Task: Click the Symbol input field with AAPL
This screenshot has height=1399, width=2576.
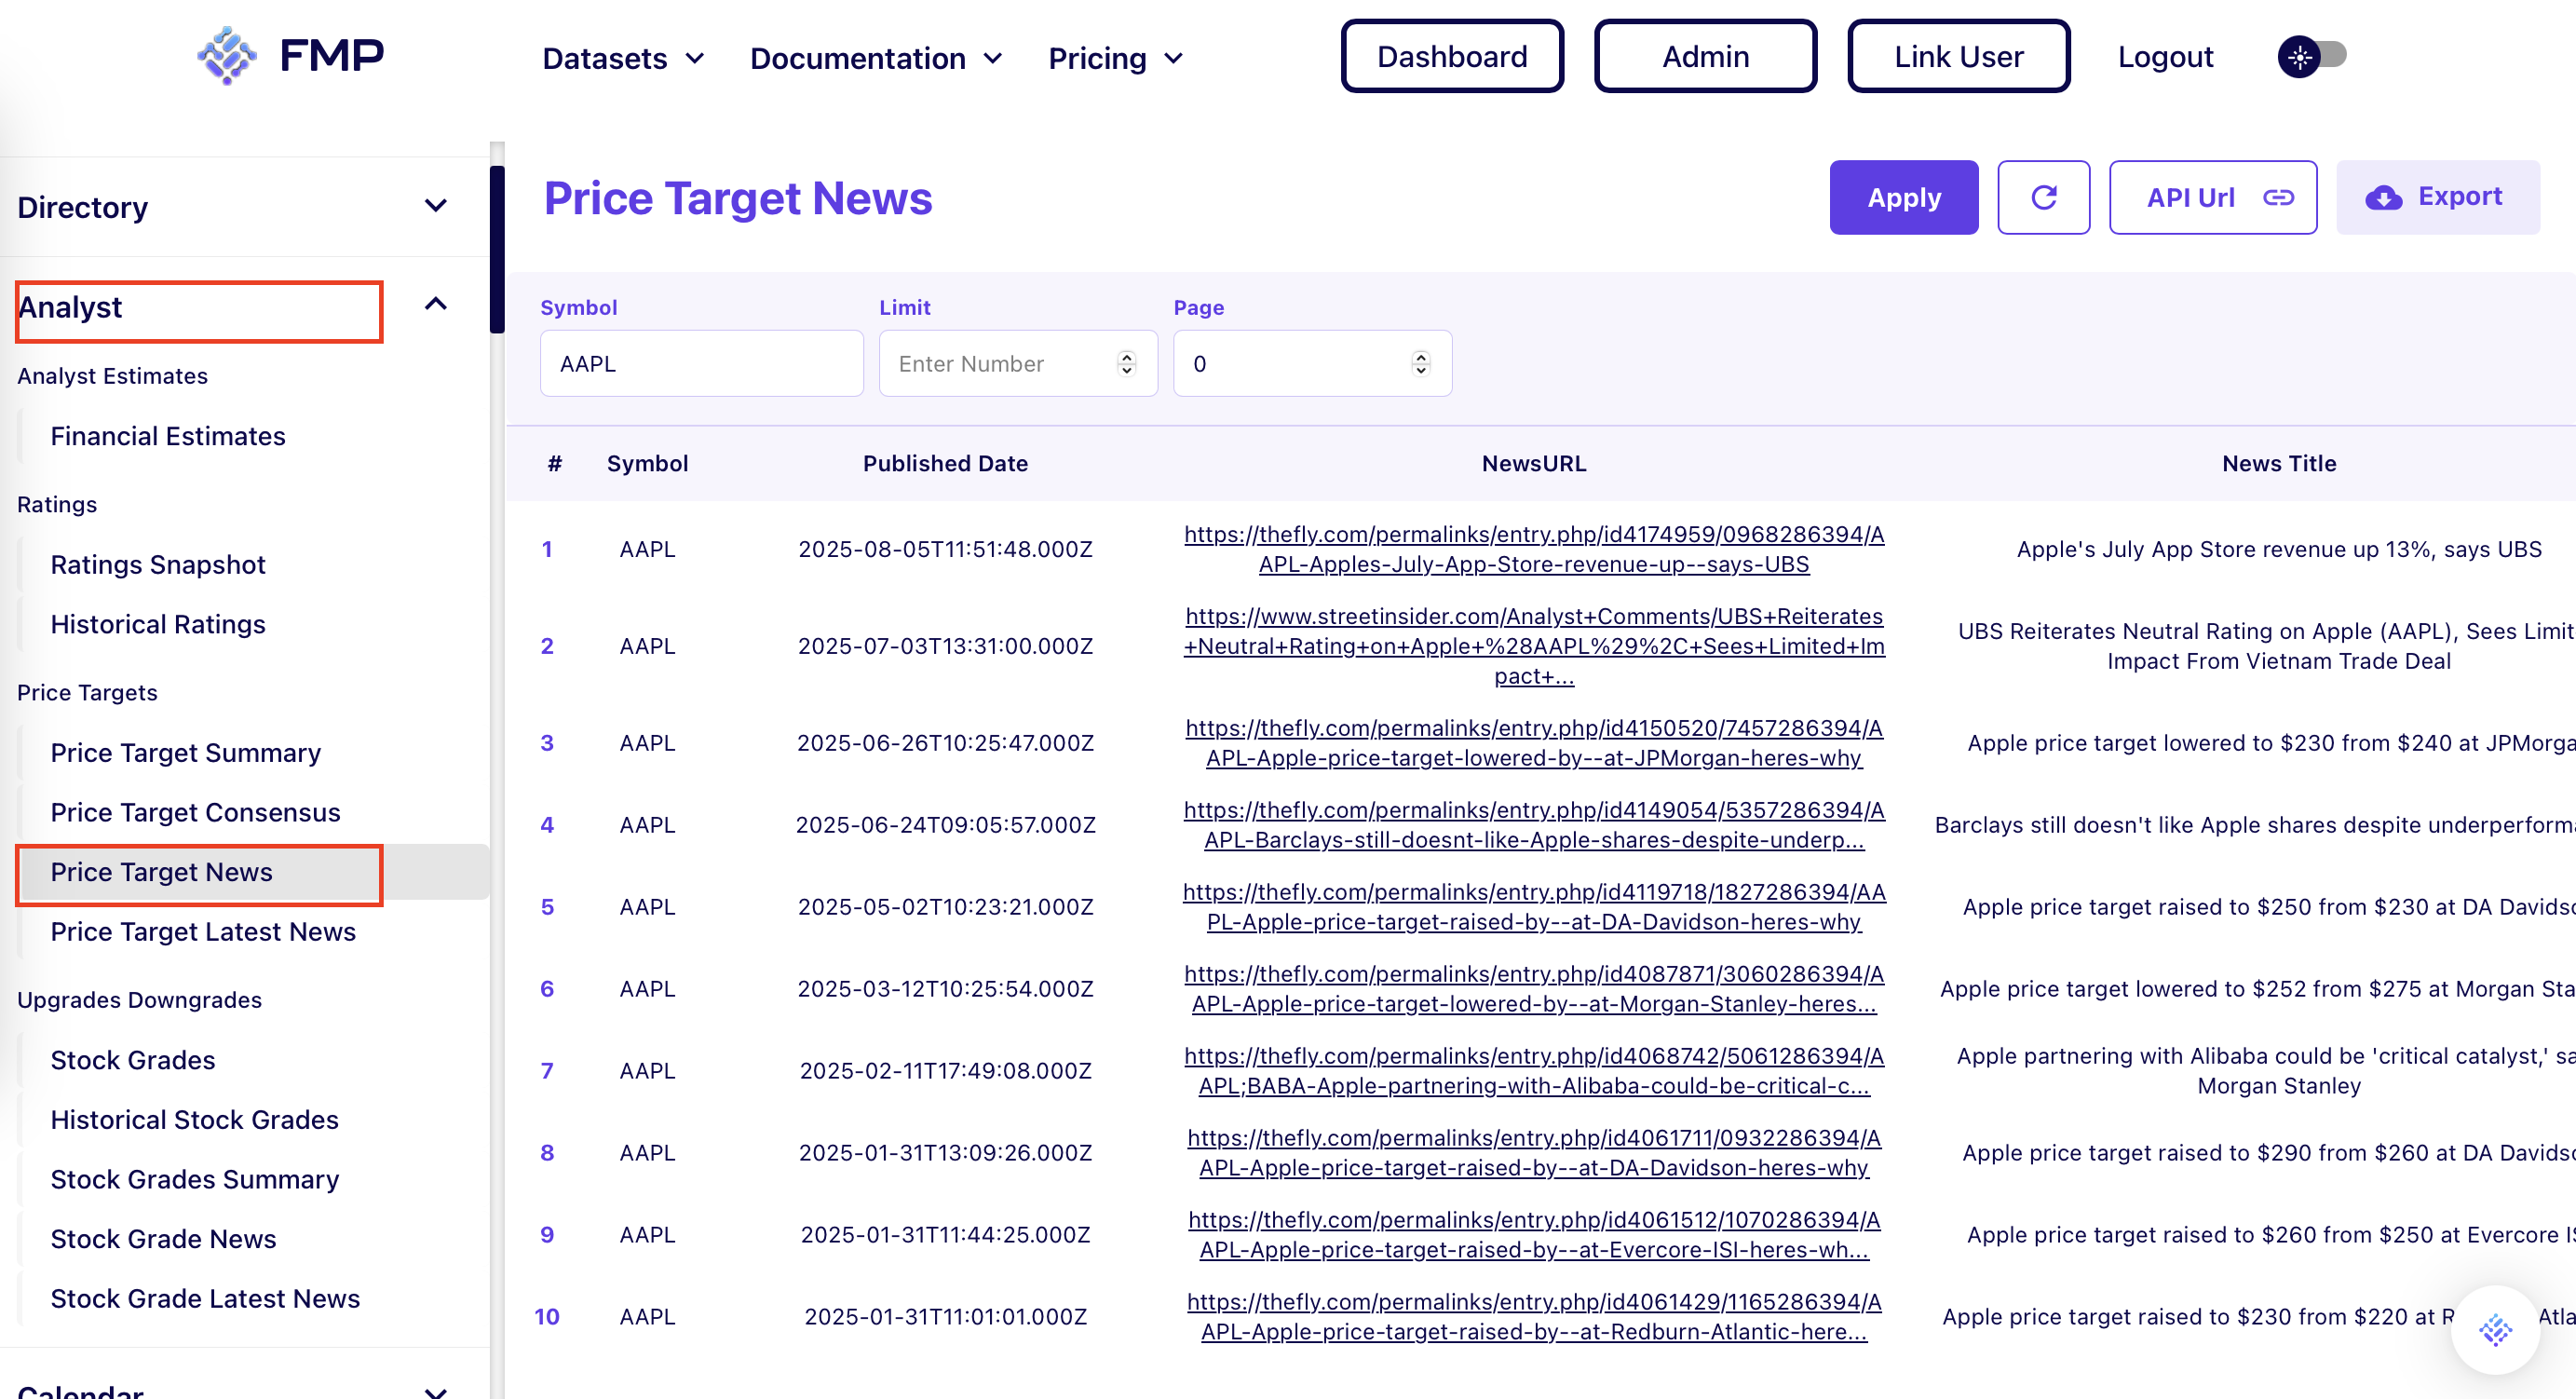Action: (x=701, y=363)
